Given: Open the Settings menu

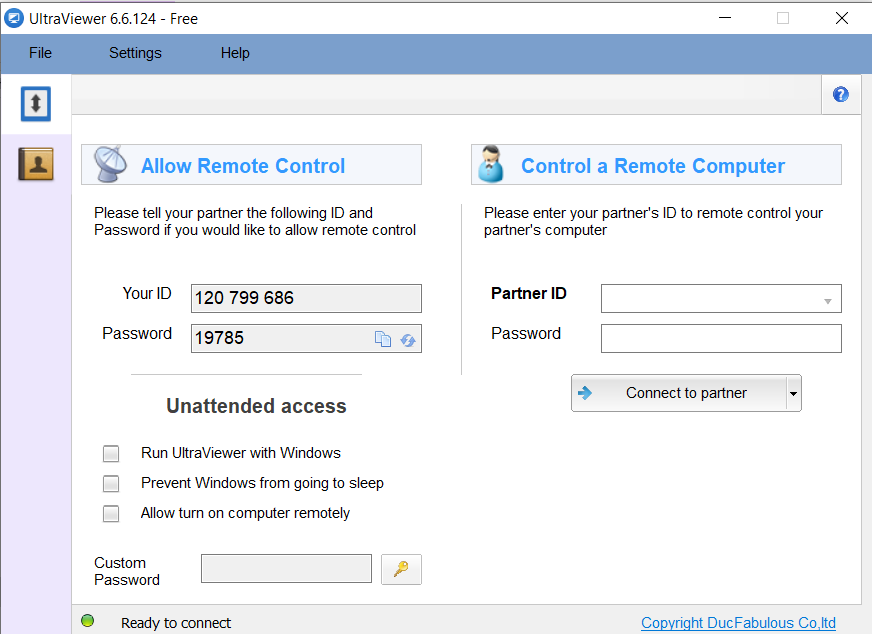Looking at the screenshot, I should click(135, 53).
